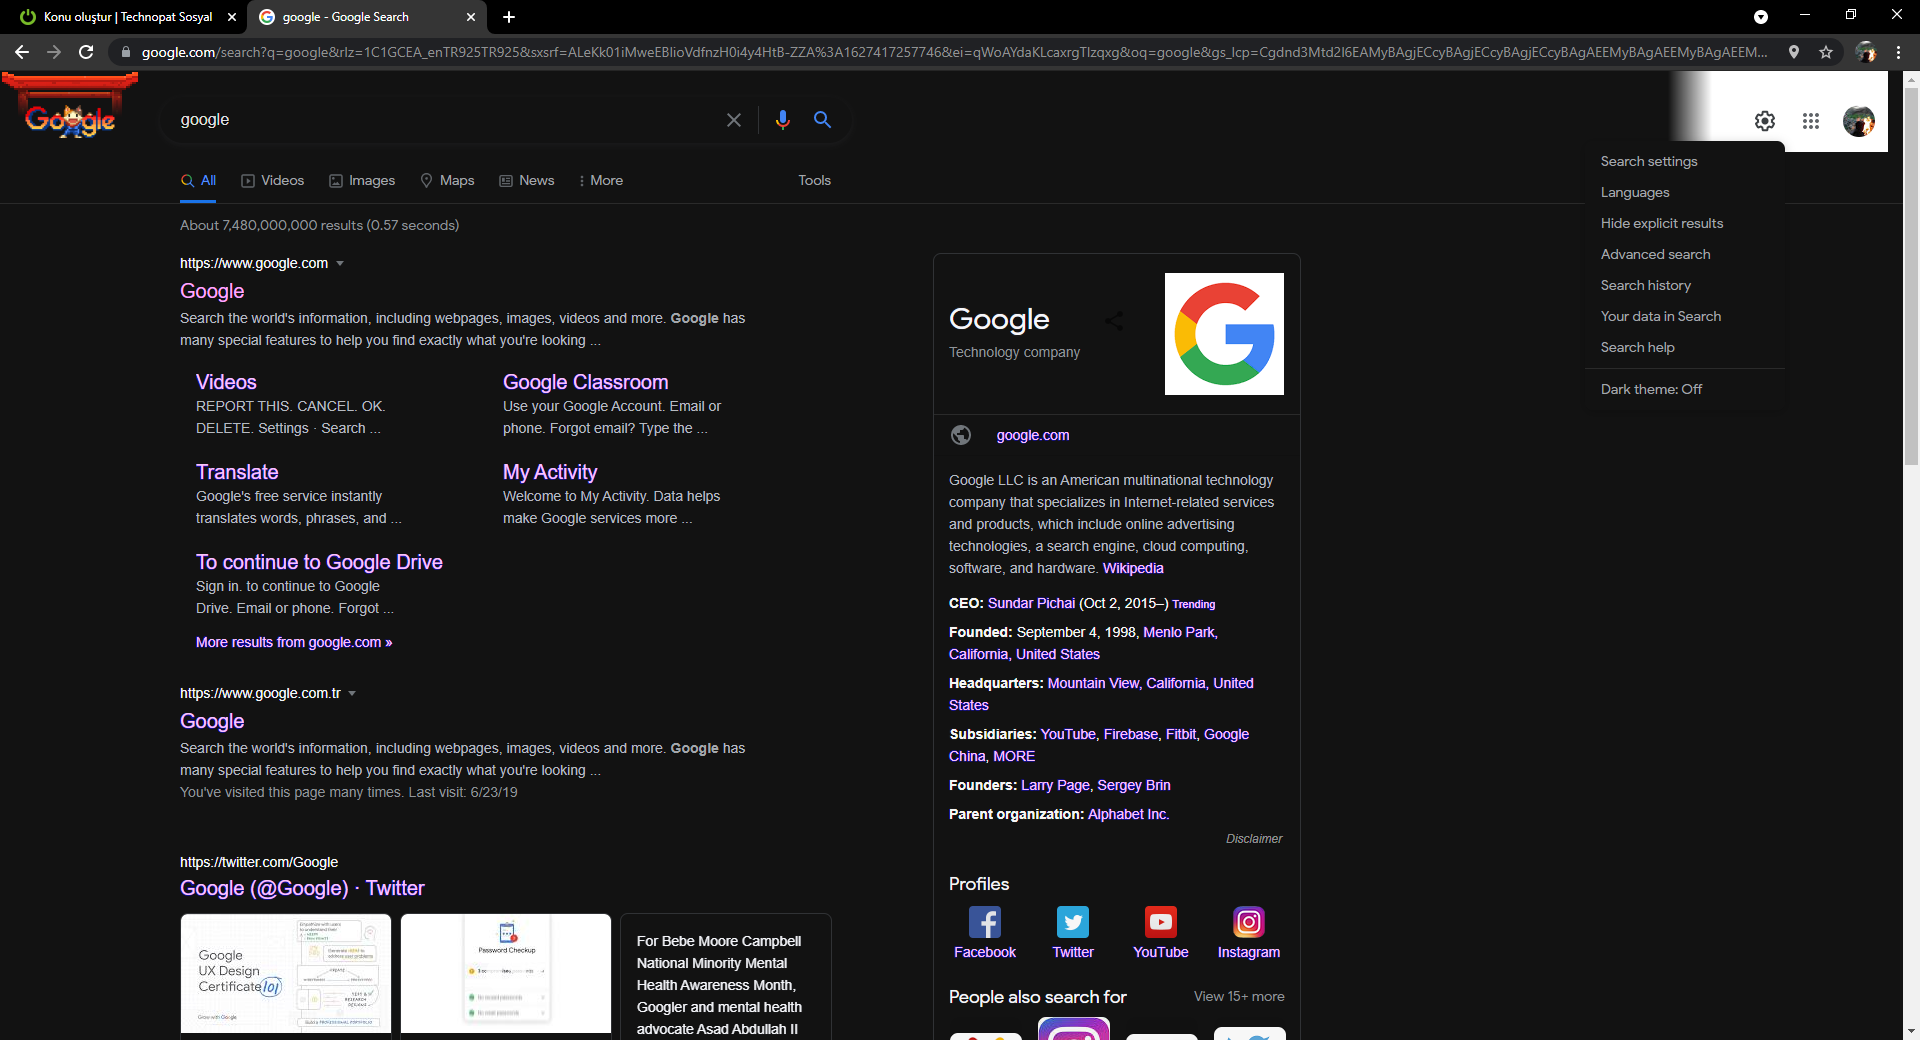The height and width of the screenshot is (1040, 1920).
Task: Switch to Videos tab
Action: 273,180
